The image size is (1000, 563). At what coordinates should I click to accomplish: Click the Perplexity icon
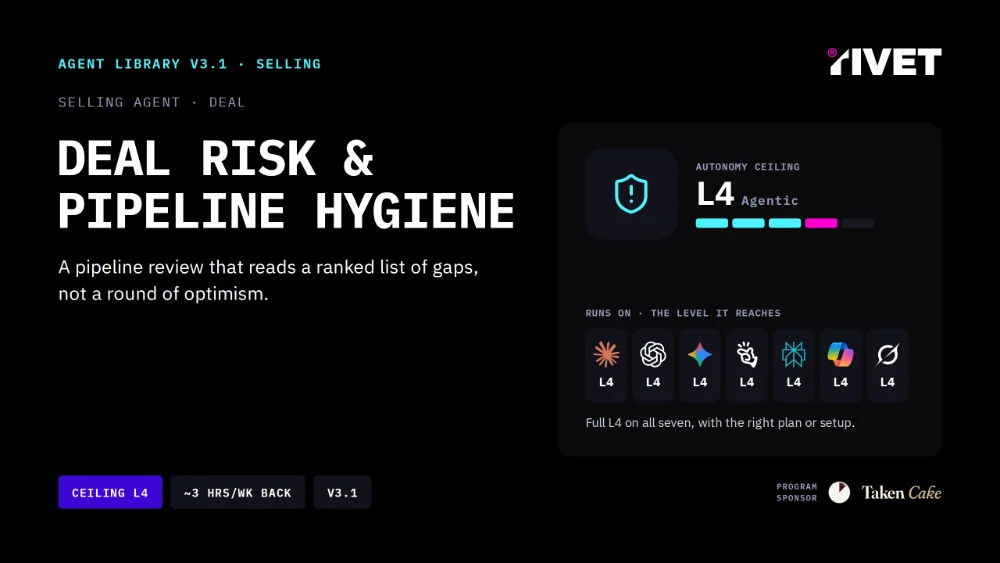pyautogui.click(x=793, y=354)
